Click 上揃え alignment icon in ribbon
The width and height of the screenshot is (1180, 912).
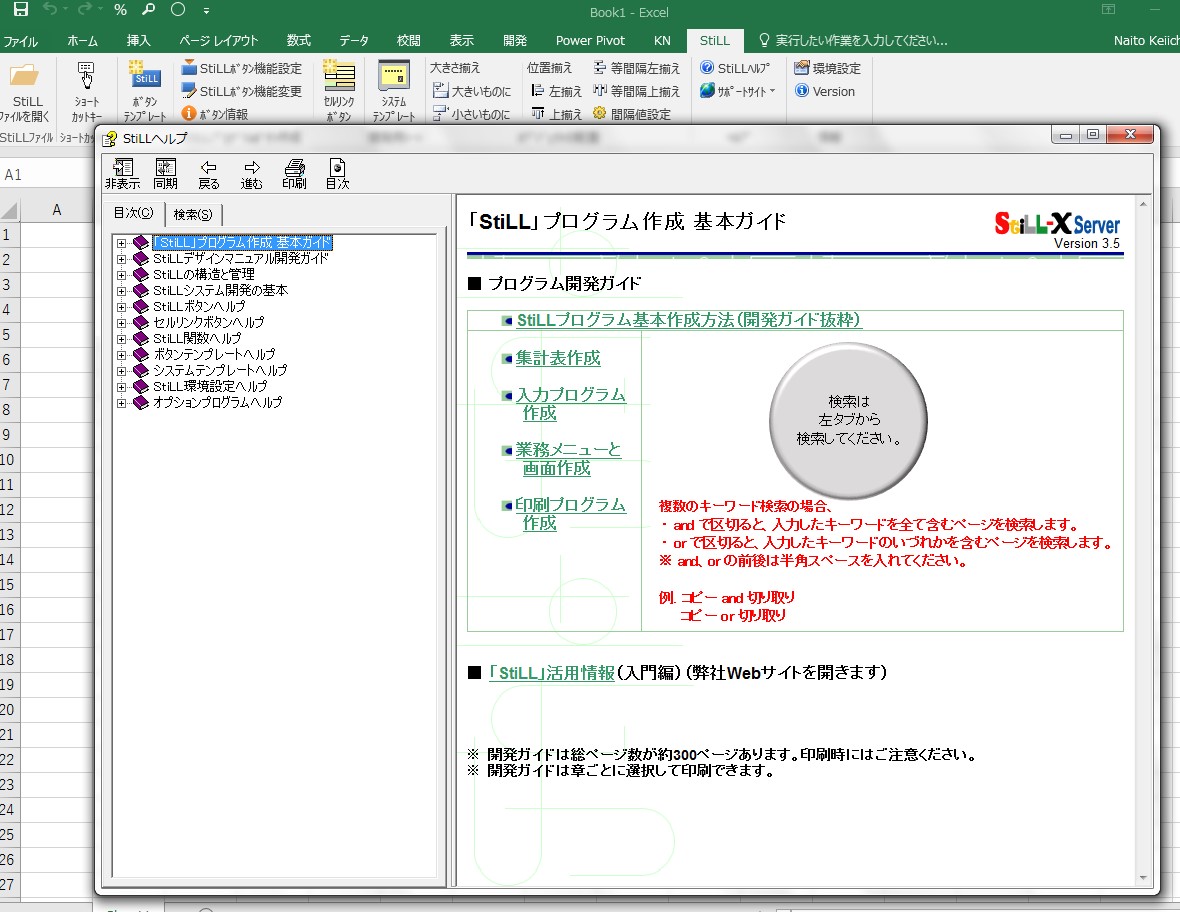tap(556, 114)
